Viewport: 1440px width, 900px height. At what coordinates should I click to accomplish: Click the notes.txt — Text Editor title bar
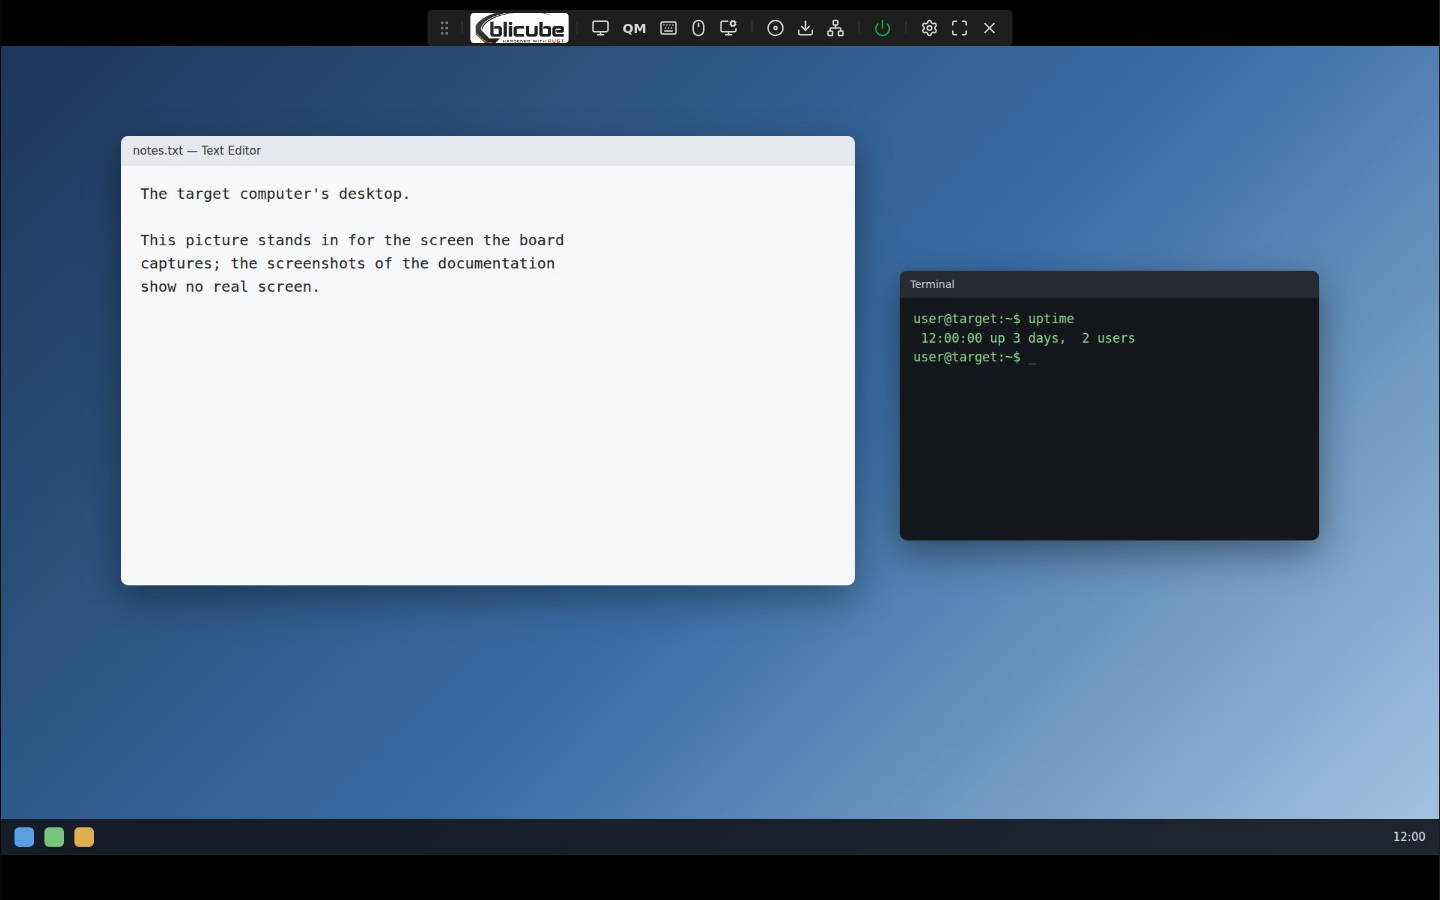(x=488, y=151)
